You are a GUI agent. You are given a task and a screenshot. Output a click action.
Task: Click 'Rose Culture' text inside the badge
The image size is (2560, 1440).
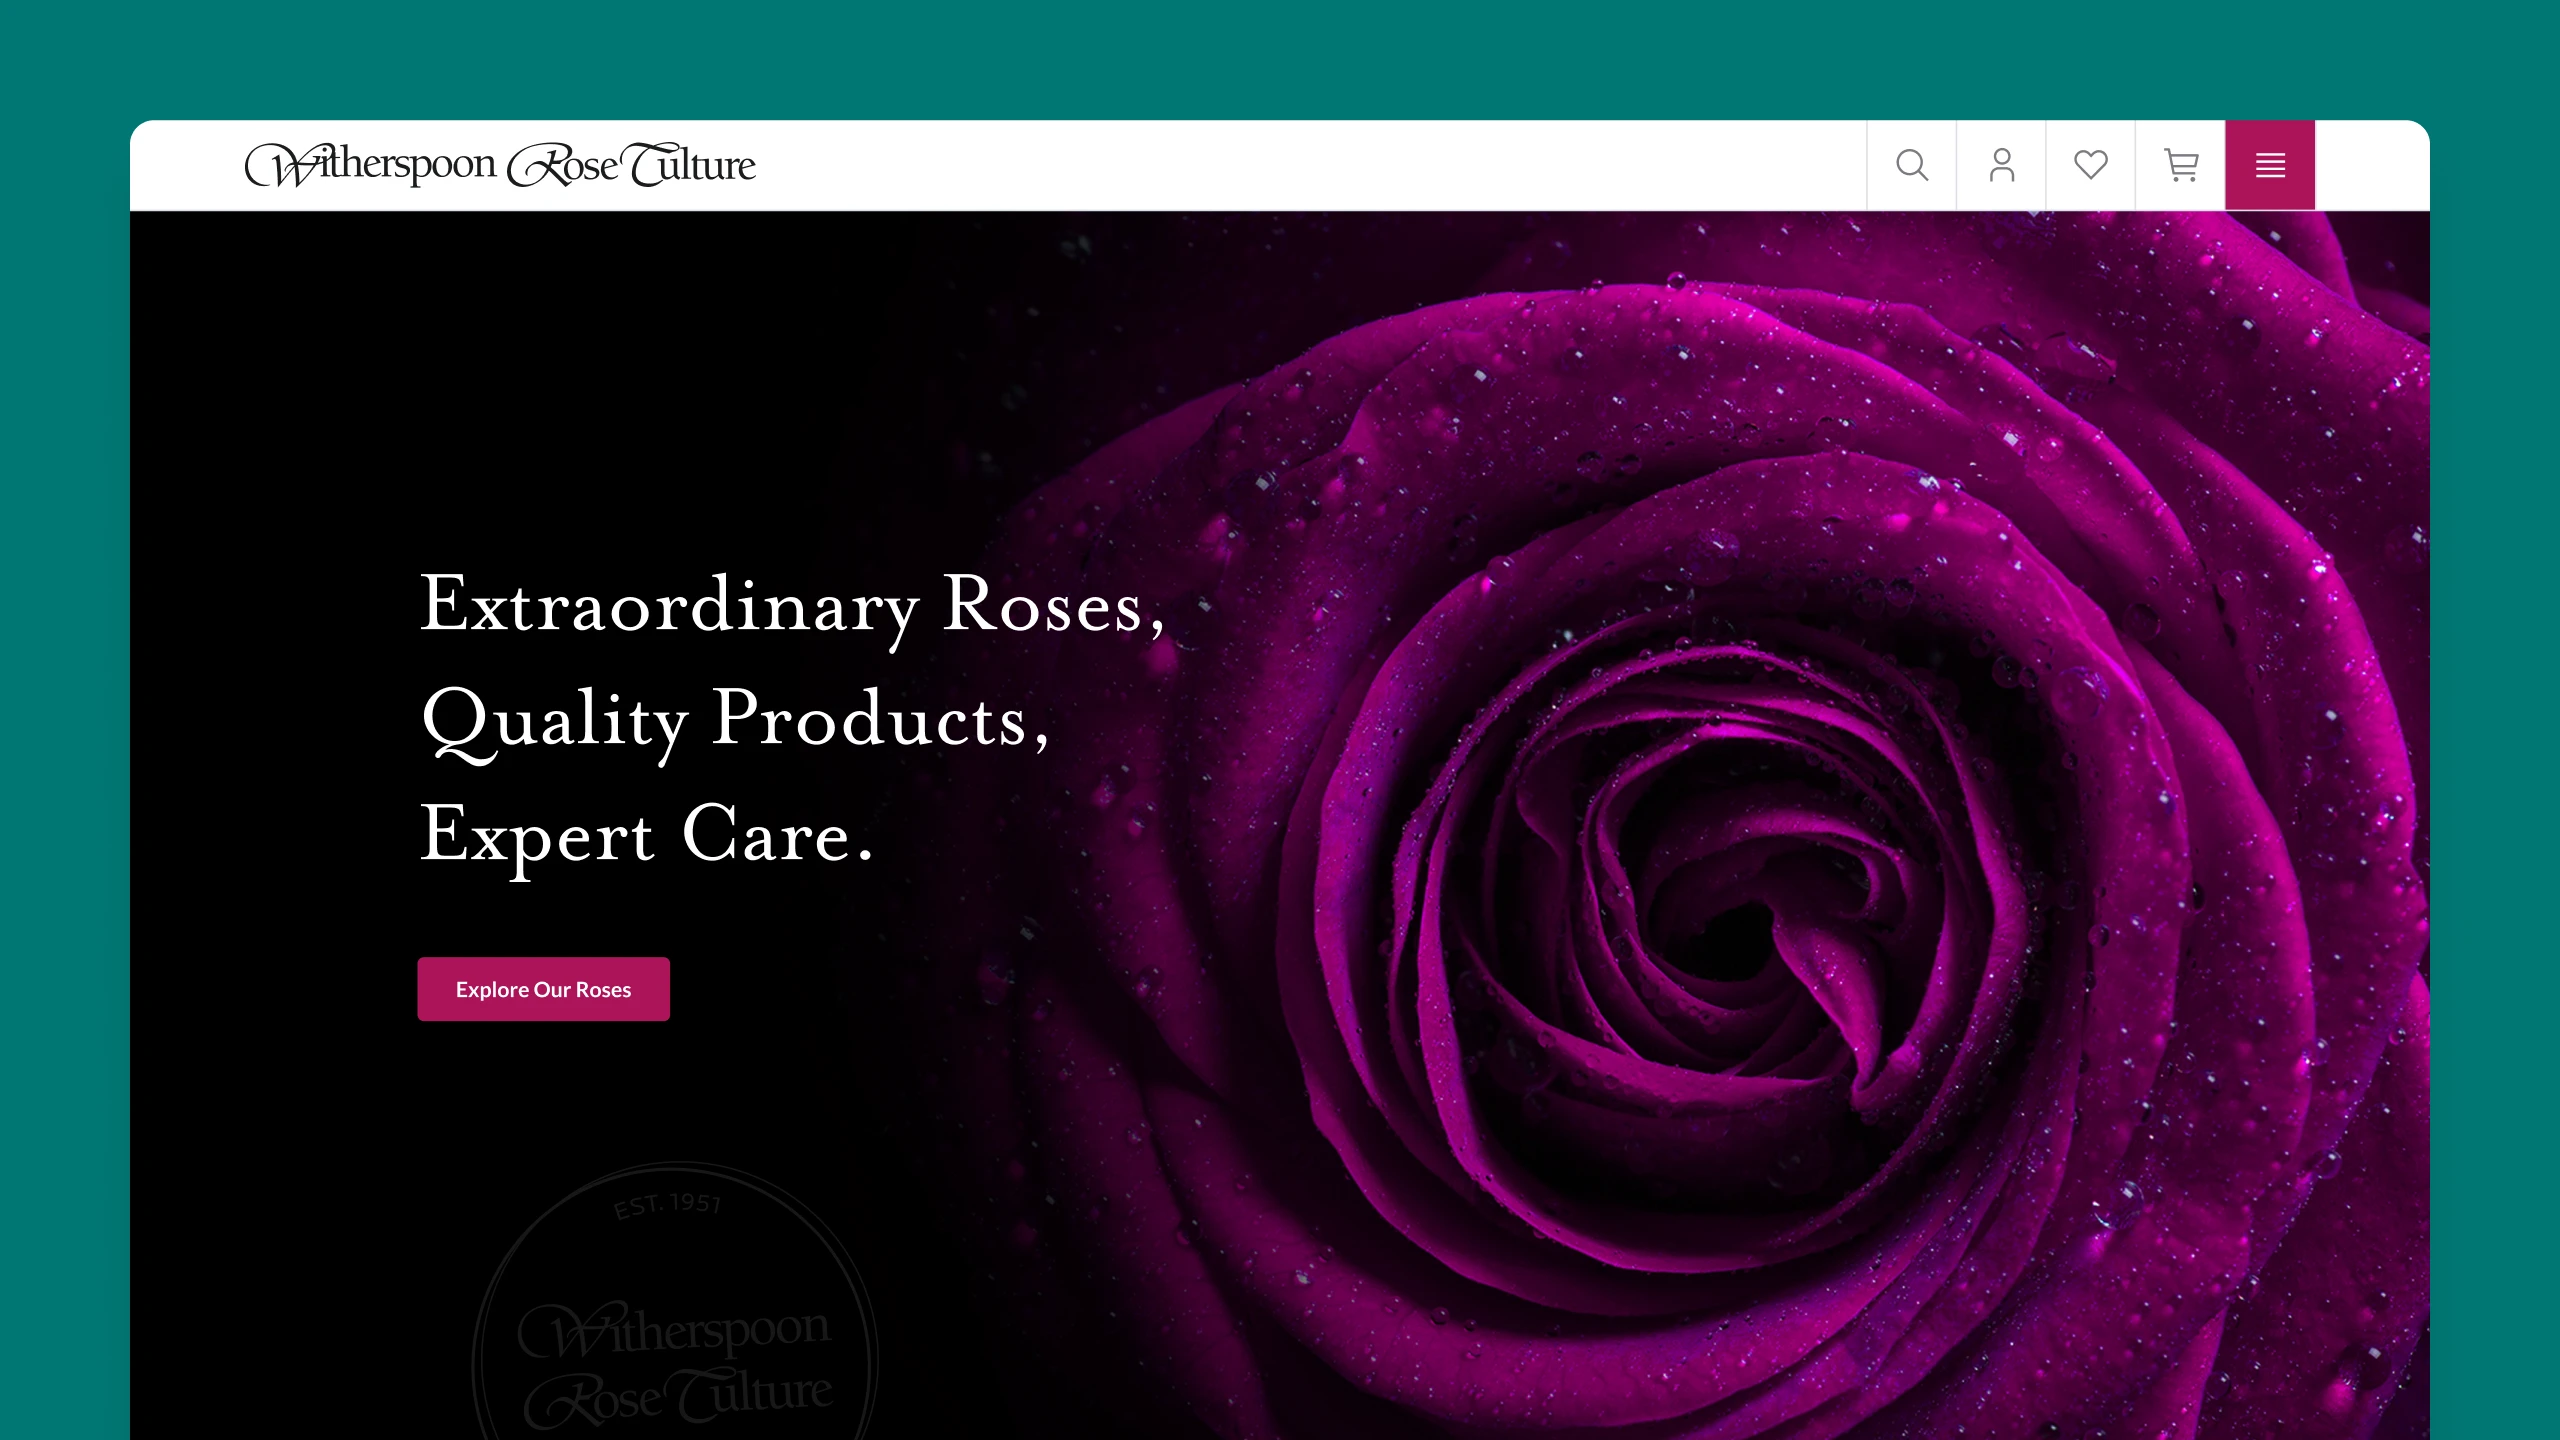pyautogui.click(x=677, y=1396)
